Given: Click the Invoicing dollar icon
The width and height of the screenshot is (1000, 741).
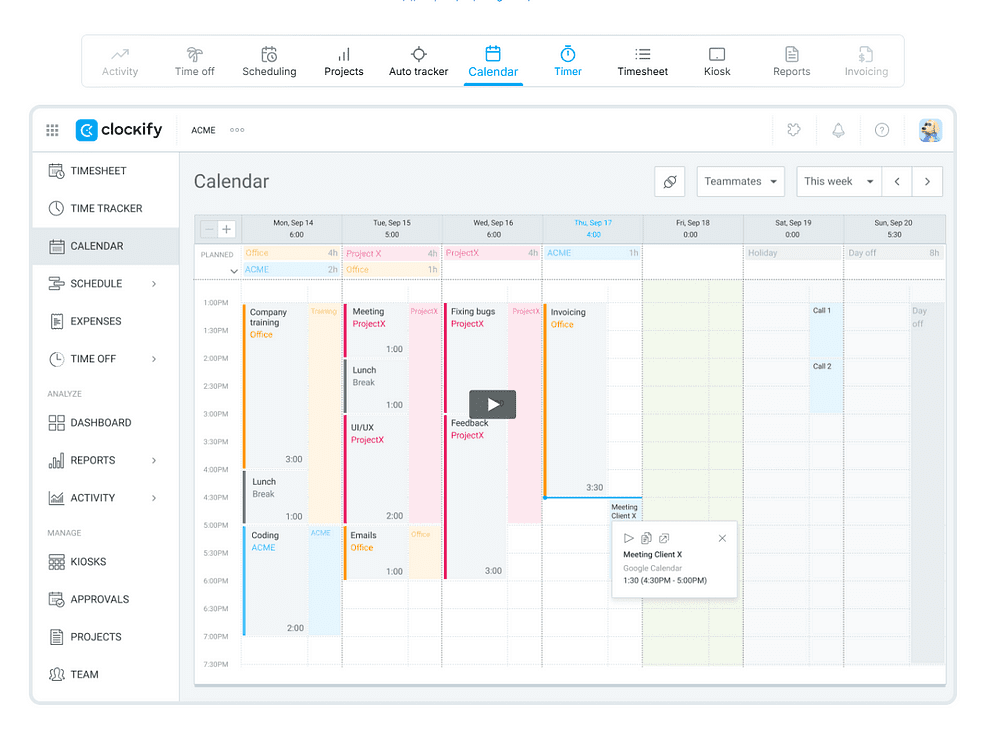Looking at the screenshot, I should [866, 54].
